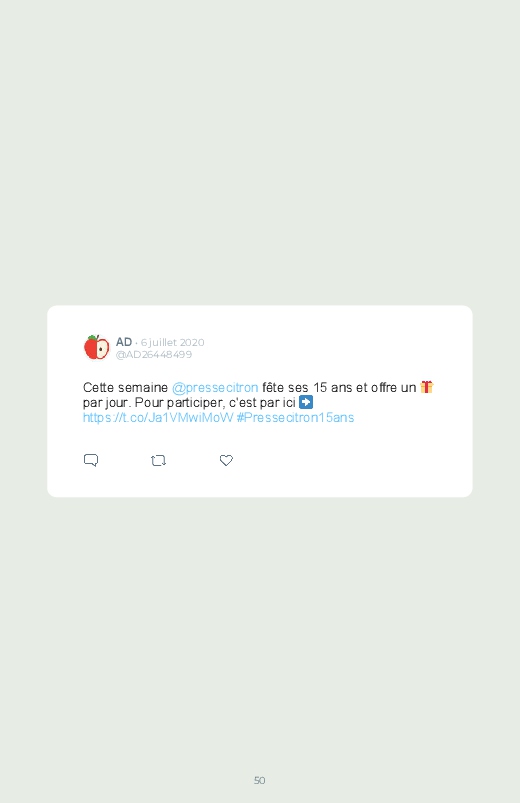Image resolution: width=520 pixels, height=803 pixels.
Task: Open the red apple profile avatar
Action: click(x=96, y=347)
